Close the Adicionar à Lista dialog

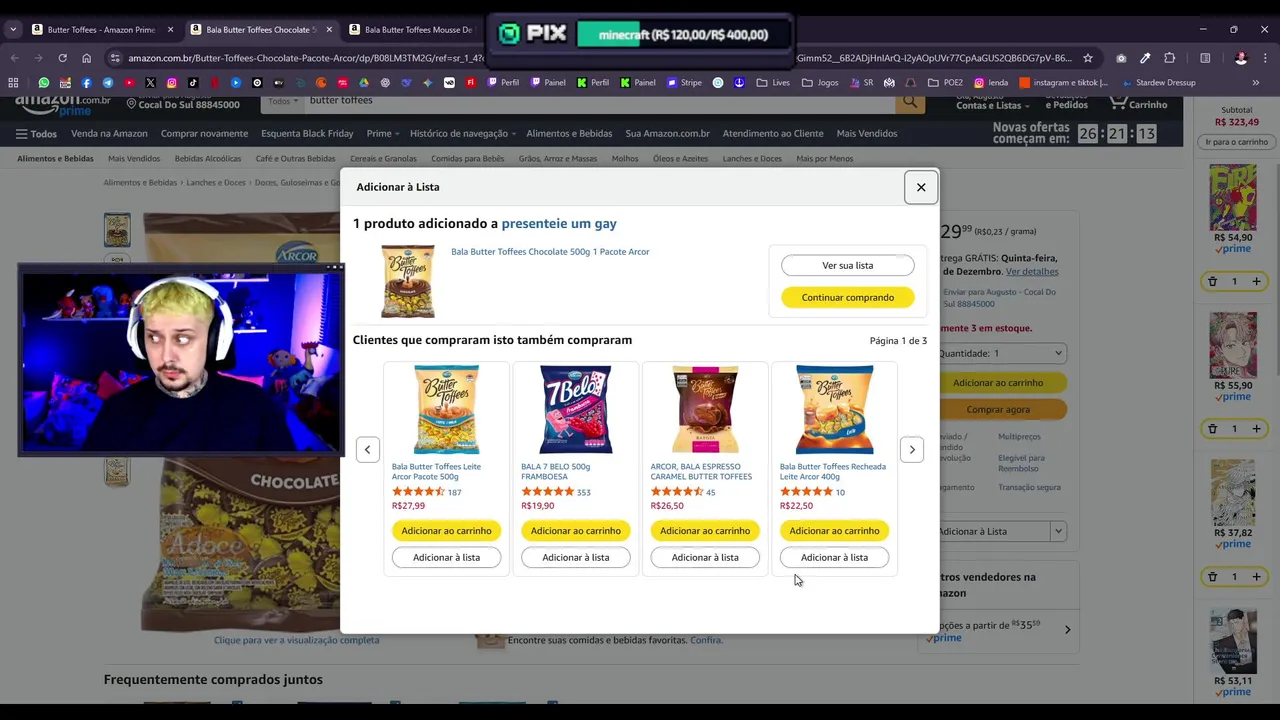[x=921, y=187]
